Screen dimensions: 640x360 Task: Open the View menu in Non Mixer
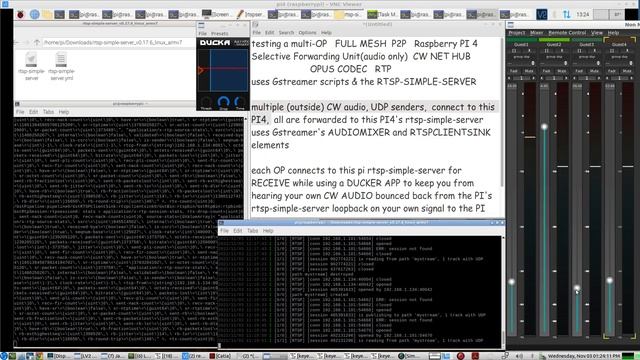(x=597, y=33)
